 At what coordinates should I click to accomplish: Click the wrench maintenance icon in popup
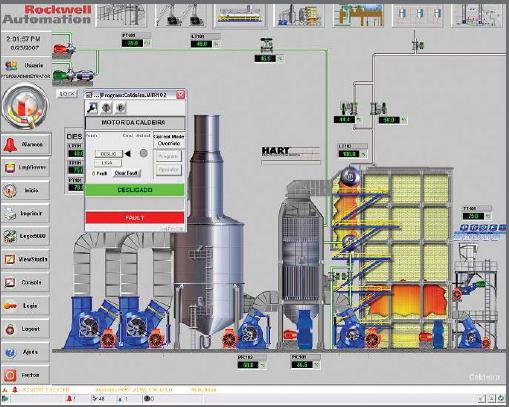pyautogui.click(x=92, y=108)
